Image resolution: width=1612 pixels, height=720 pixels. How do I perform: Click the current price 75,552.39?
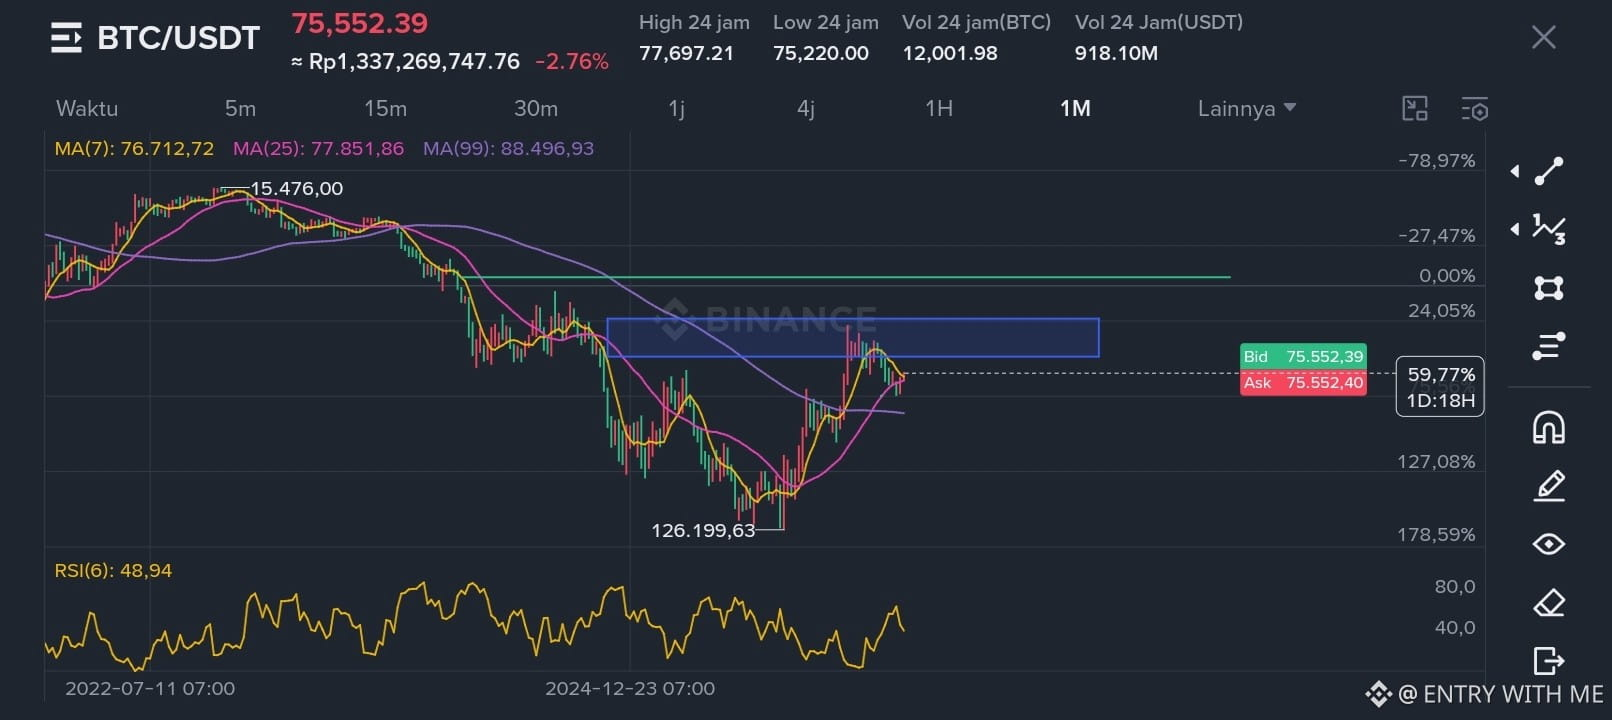click(359, 23)
